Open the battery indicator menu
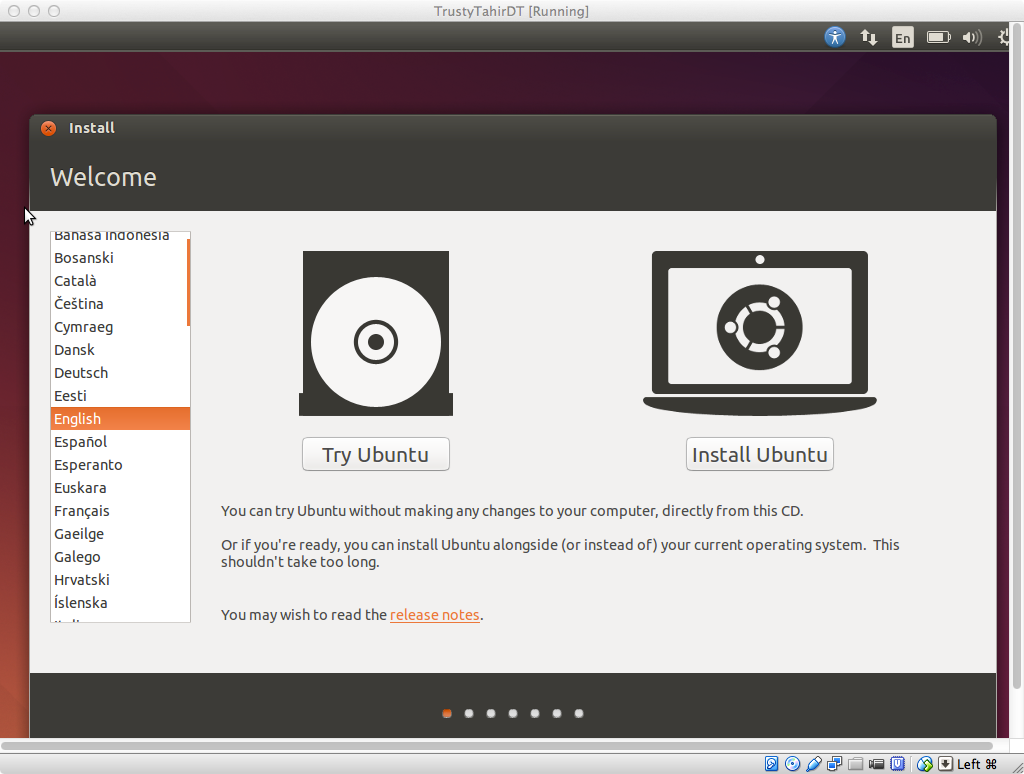Image resolution: width=1024 pixels, height=774 pixels. (938, 37)
